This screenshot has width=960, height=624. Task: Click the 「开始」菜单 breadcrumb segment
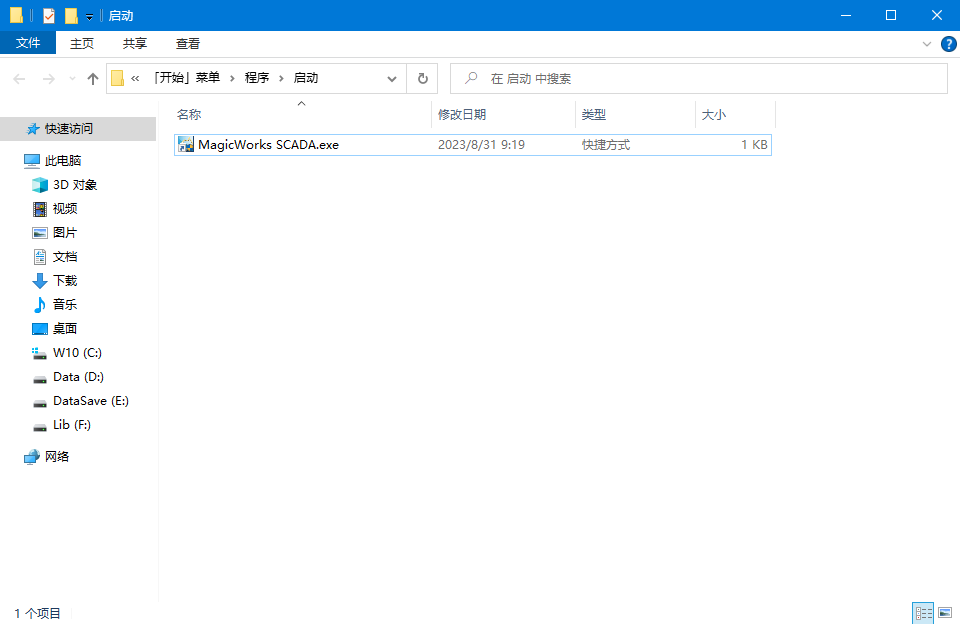click(x=186, y=78)
